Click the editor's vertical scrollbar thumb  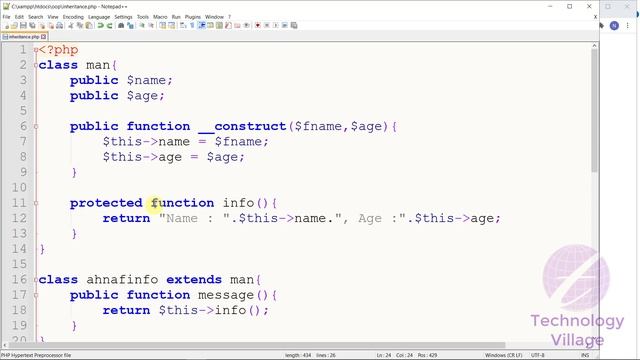595,110
